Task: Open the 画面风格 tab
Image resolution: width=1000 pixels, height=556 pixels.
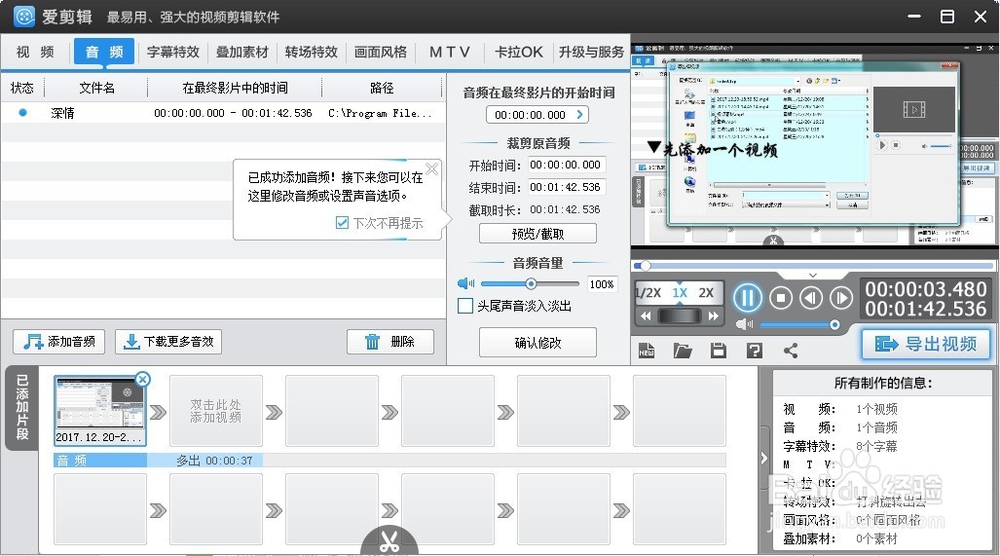Action: pyautogui.click(x=380, y=52)
